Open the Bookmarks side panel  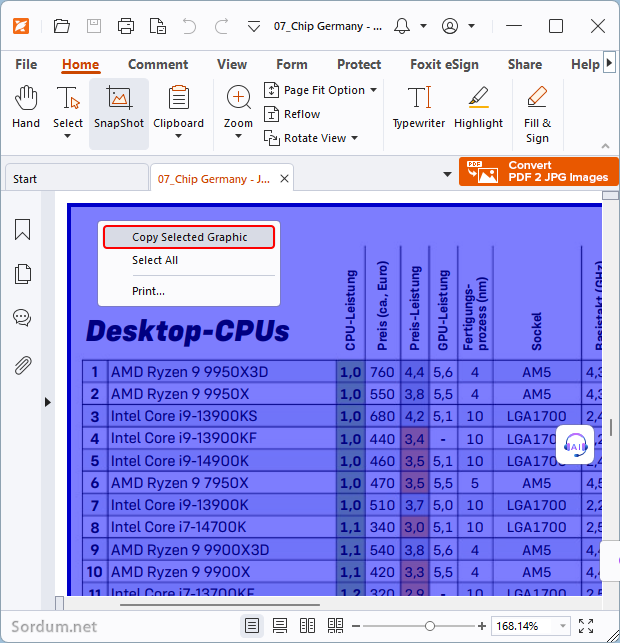coord(22,230)
